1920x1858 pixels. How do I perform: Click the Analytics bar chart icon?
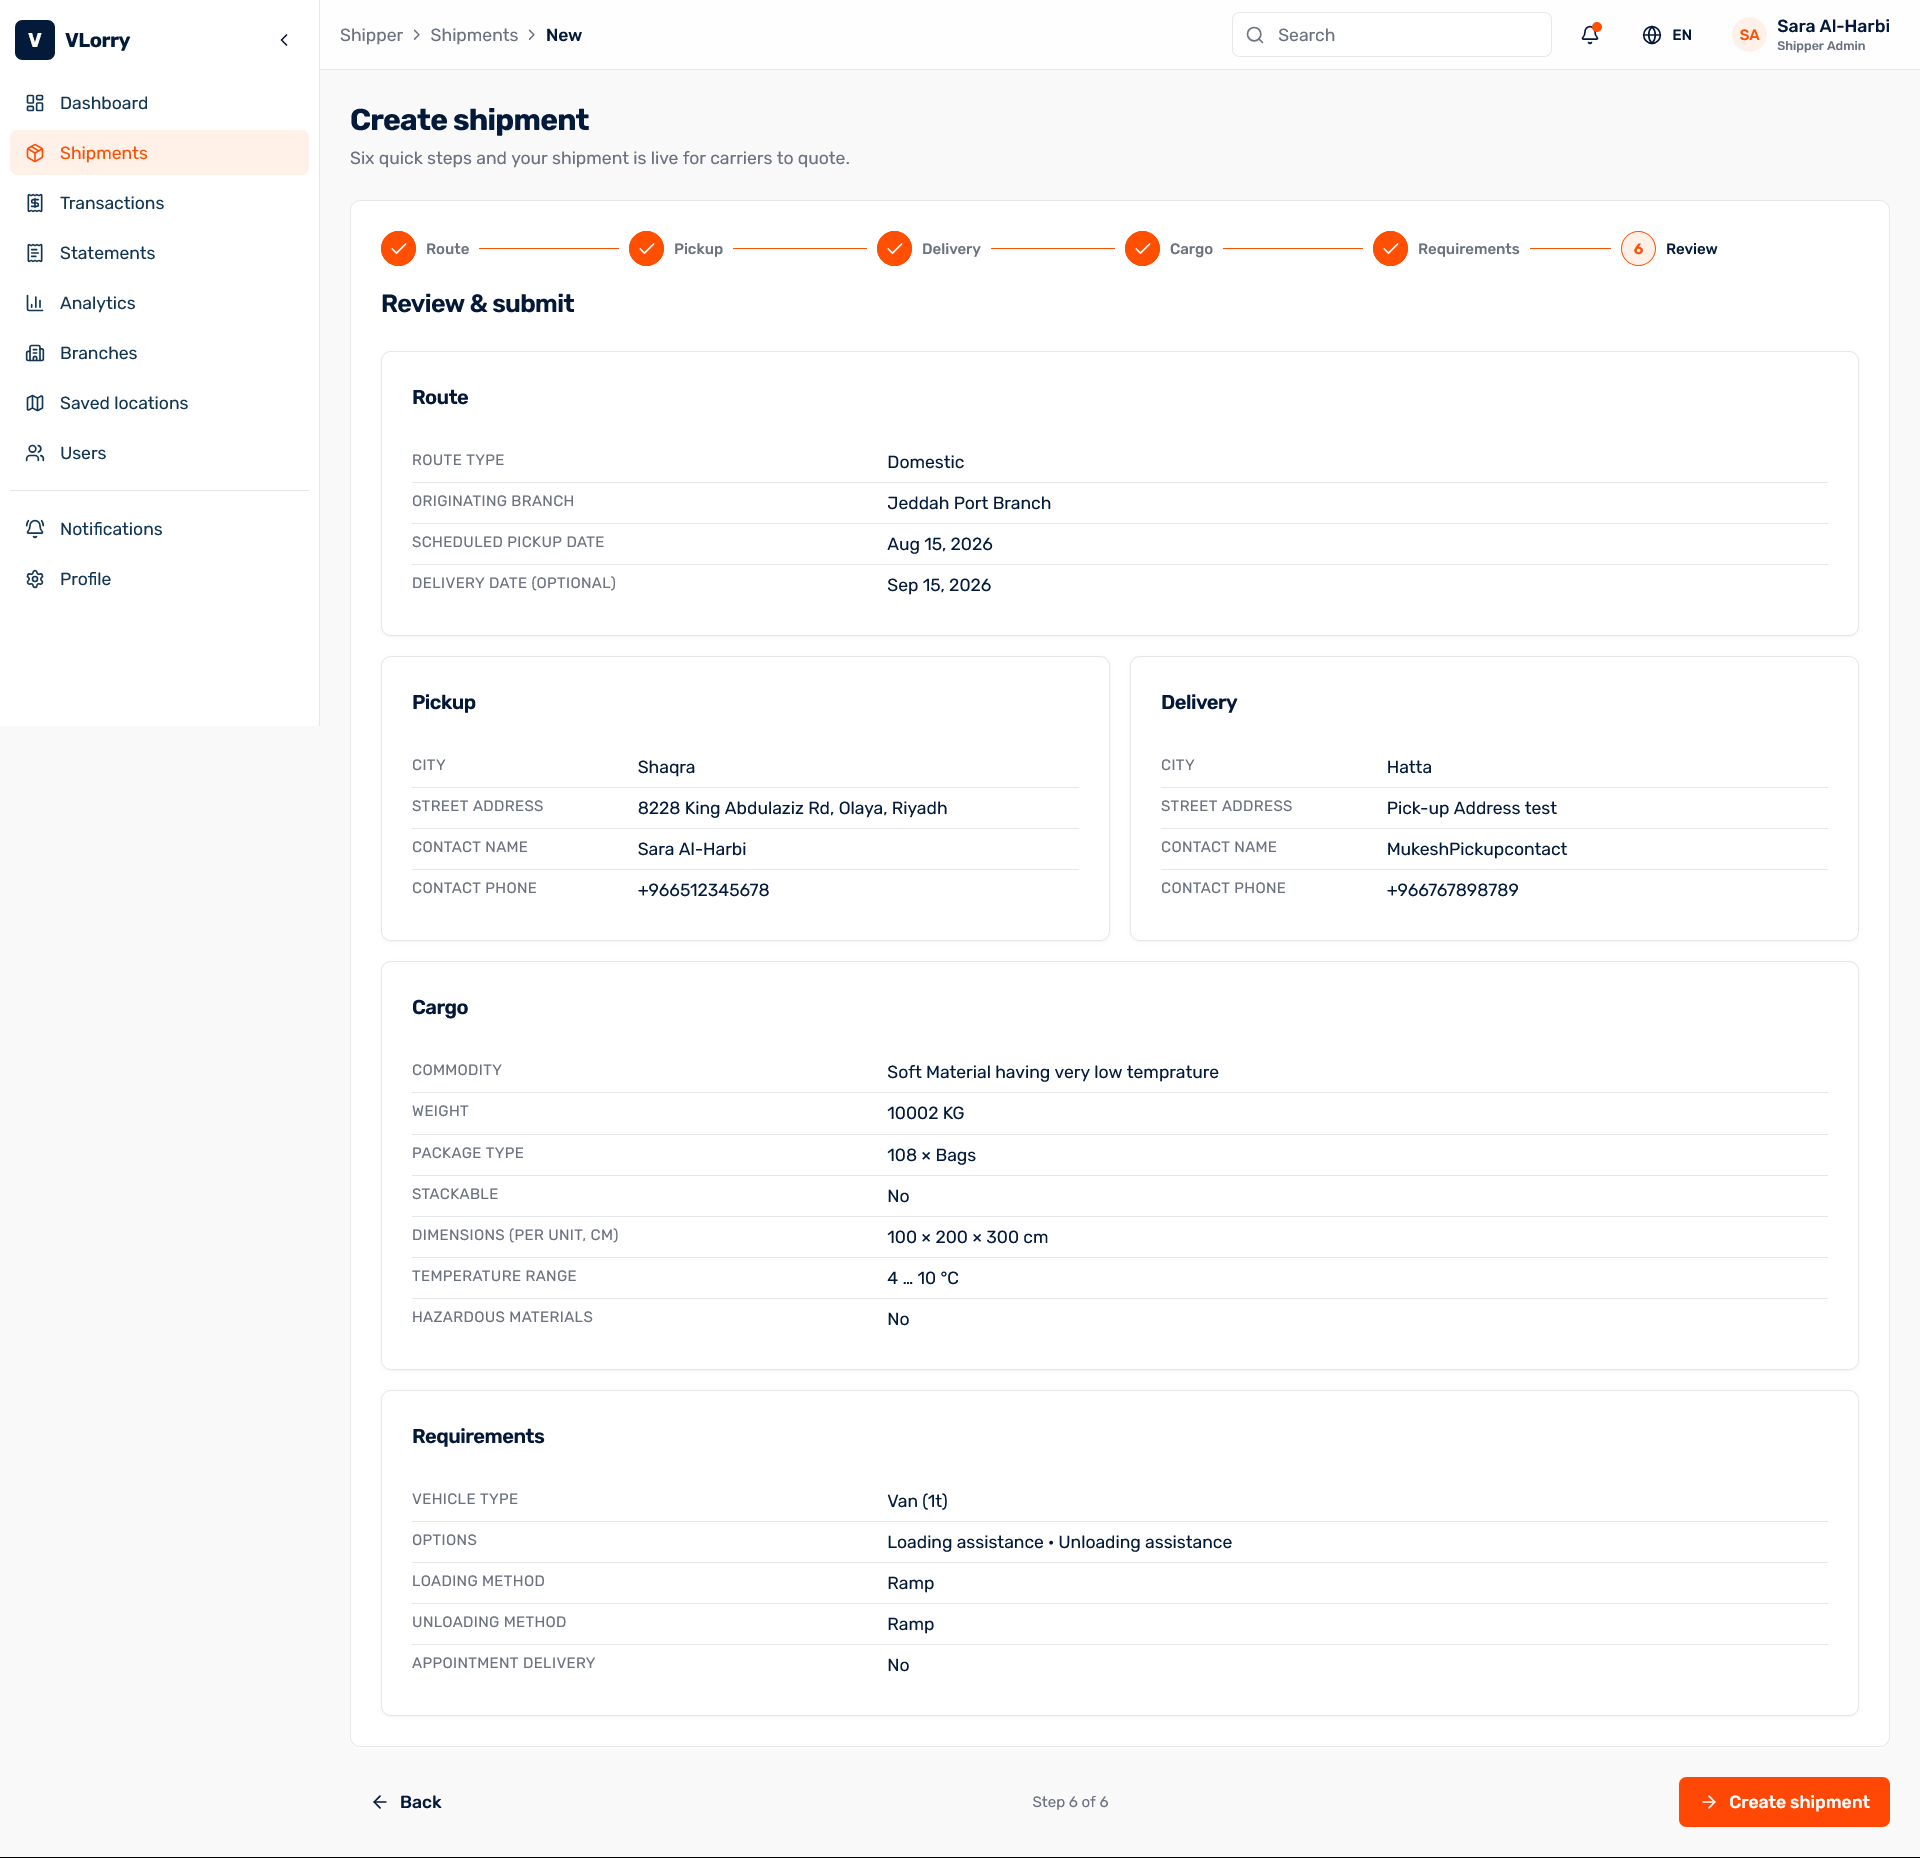(35, 303)
